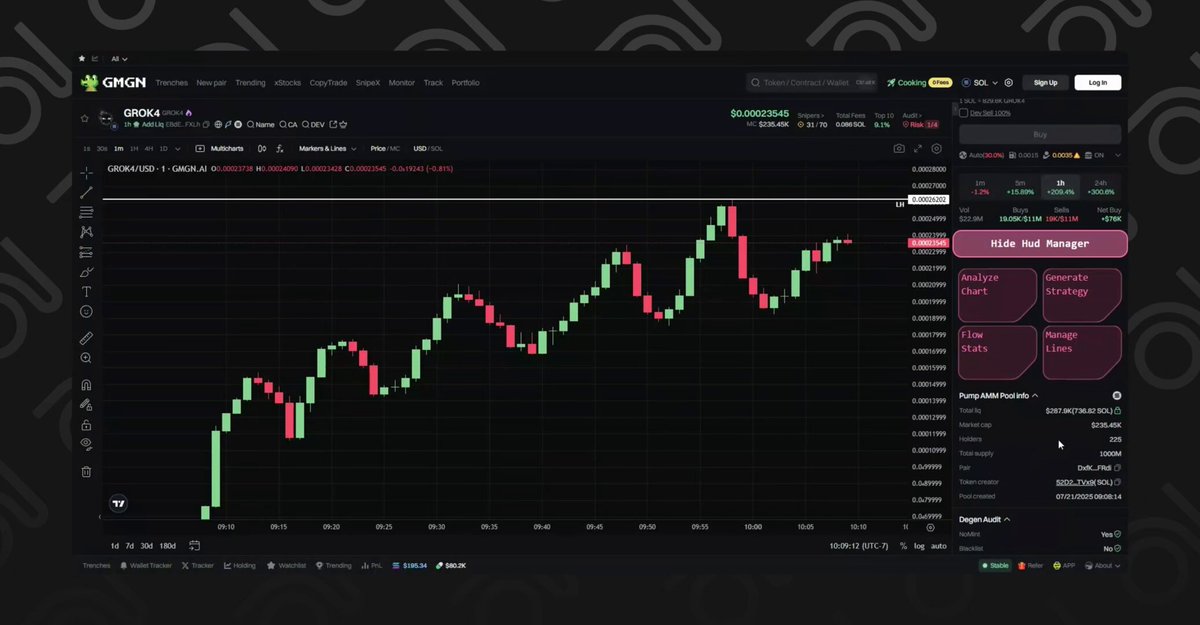The image size is (1200, 625).
Task: Take a chart snapshot with camera icon
Action: pyautogui.click(x=899, y=148)
